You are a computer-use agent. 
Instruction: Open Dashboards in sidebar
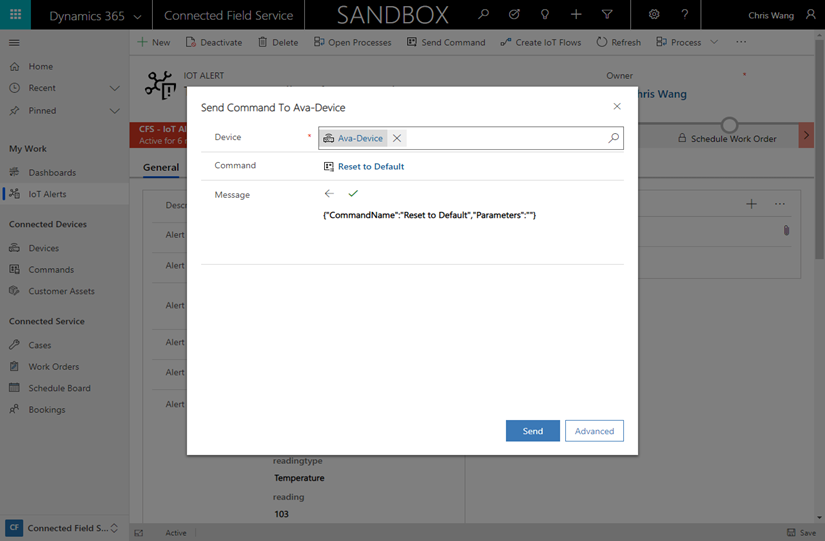click(x=52, y=173)
